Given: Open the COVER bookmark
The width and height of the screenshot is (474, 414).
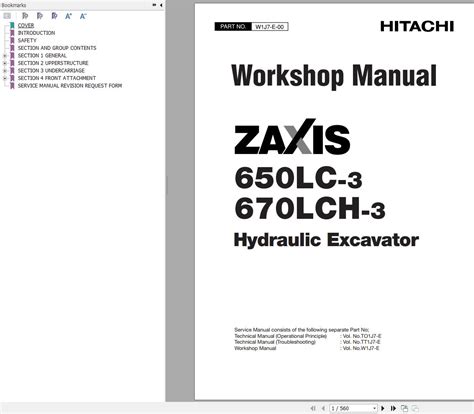Looking at the screenshot, I should 26,25.
